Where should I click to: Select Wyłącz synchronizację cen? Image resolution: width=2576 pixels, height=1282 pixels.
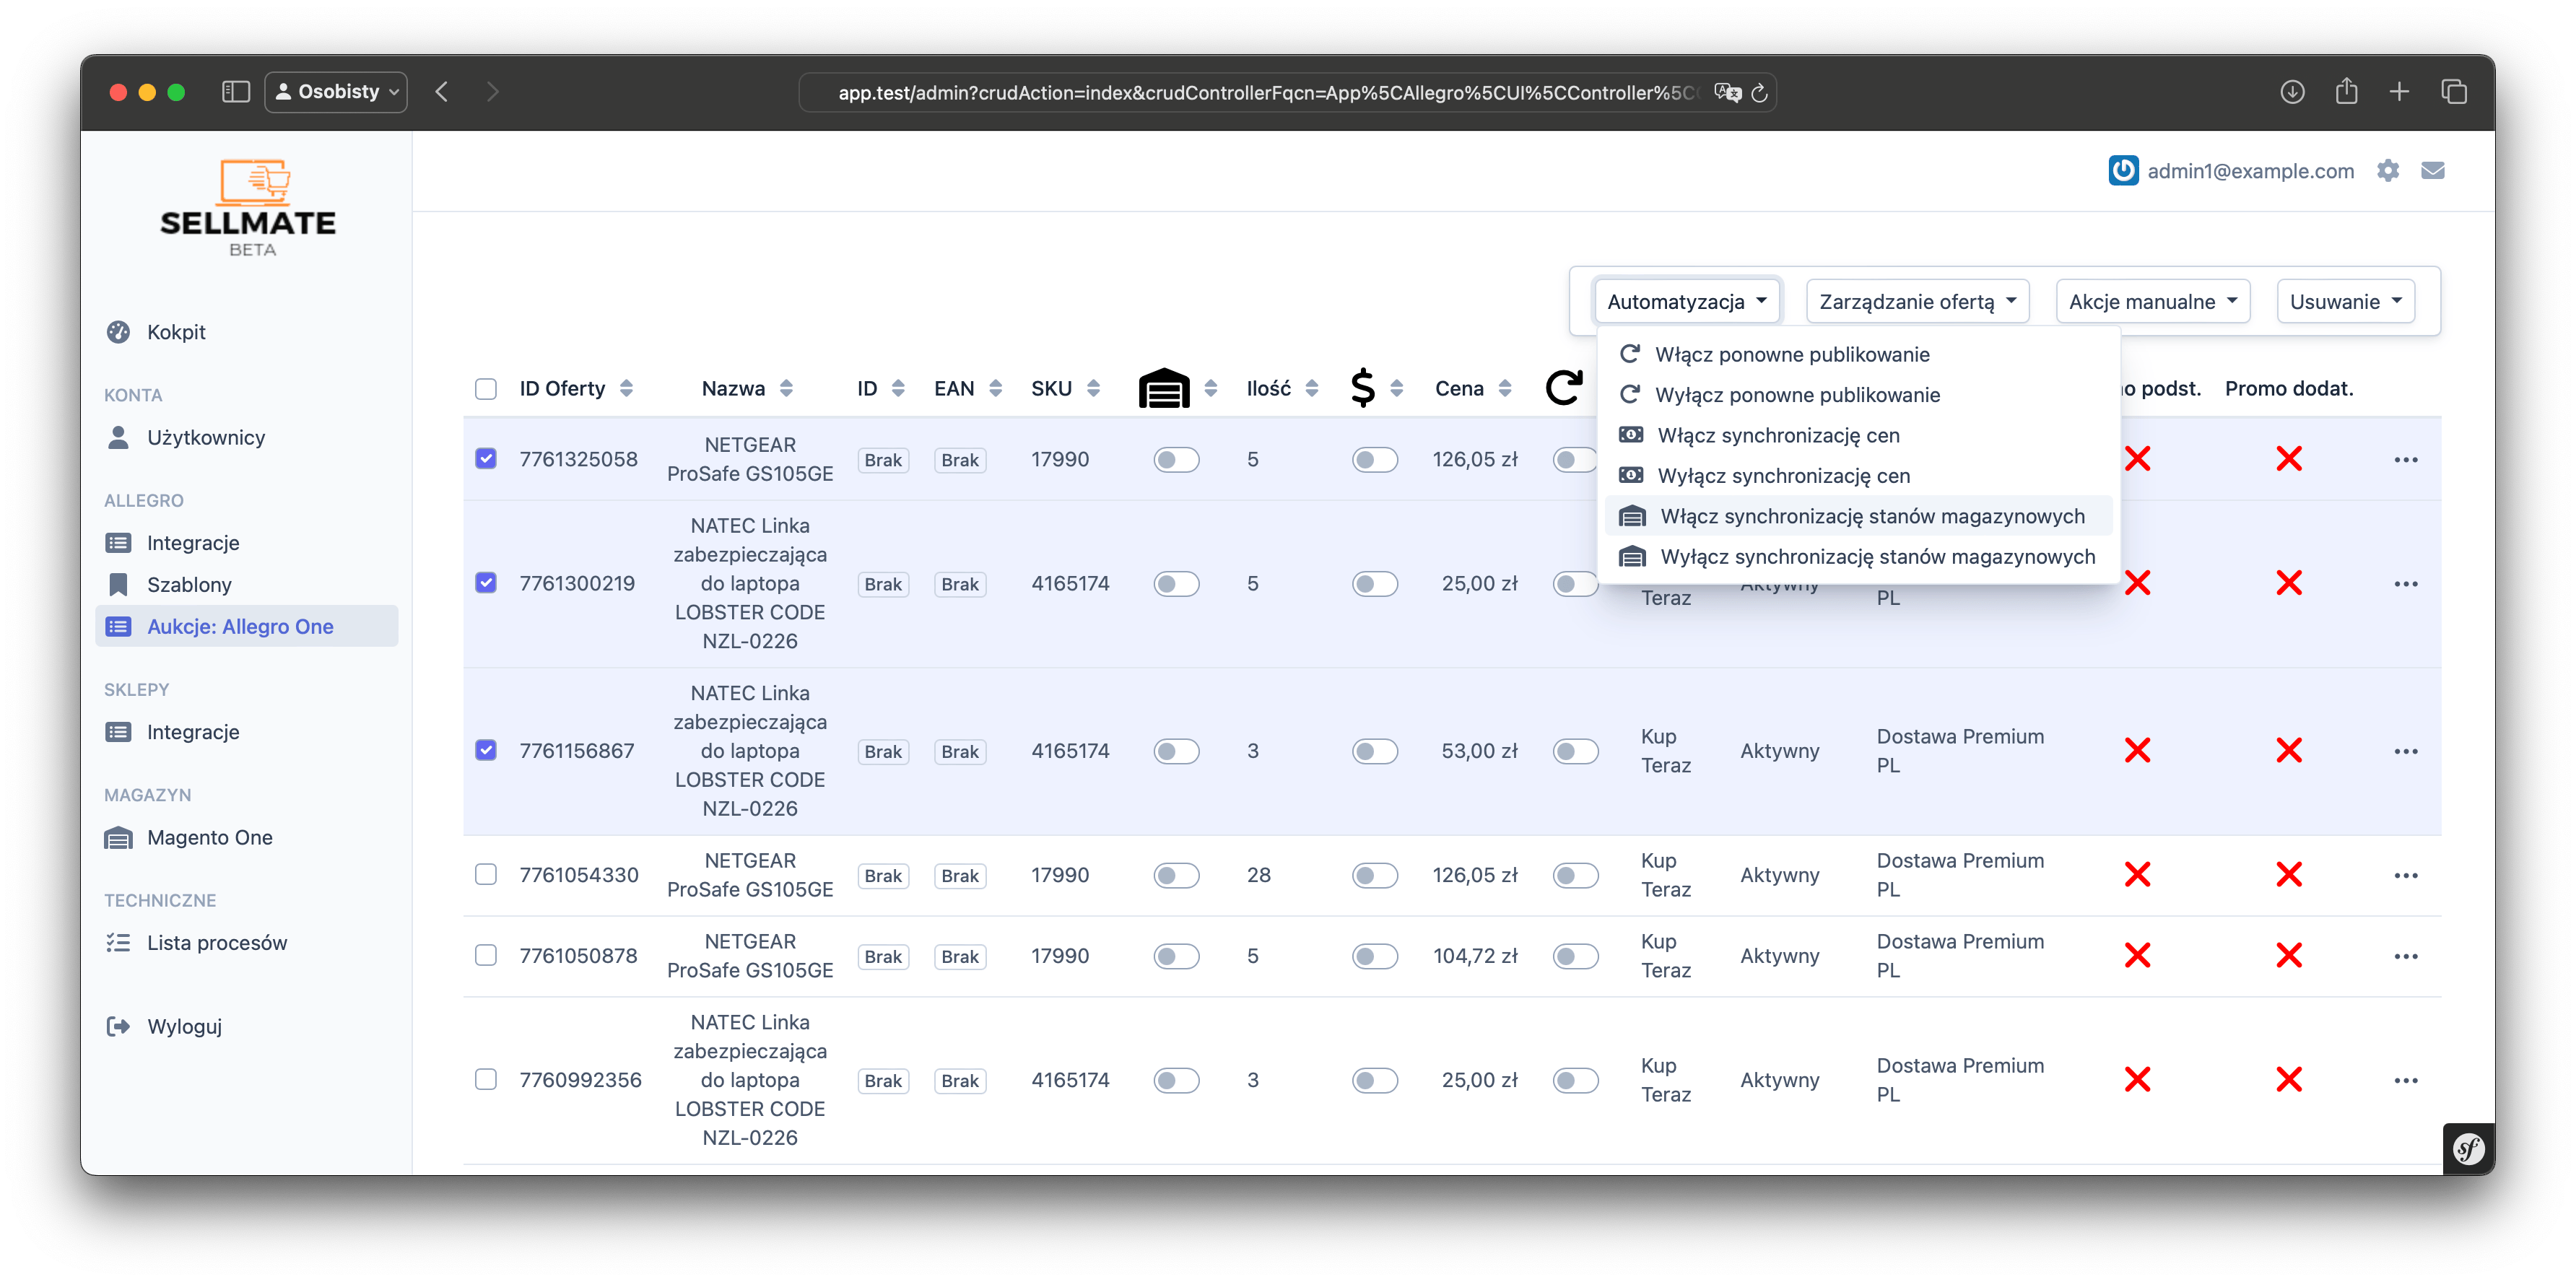(1858, 476)
